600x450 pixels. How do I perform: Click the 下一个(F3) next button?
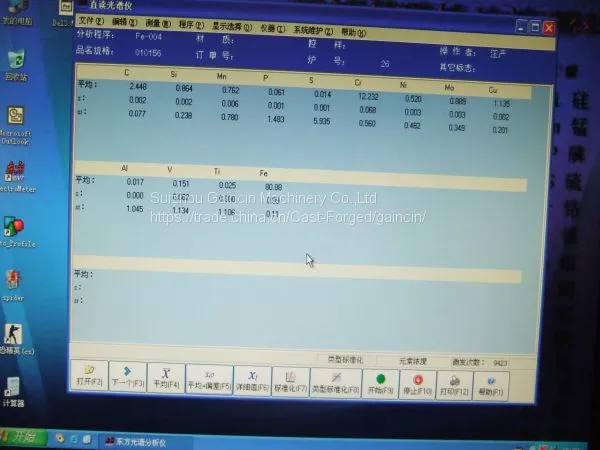pyautogui.click(x=127, y=377)
